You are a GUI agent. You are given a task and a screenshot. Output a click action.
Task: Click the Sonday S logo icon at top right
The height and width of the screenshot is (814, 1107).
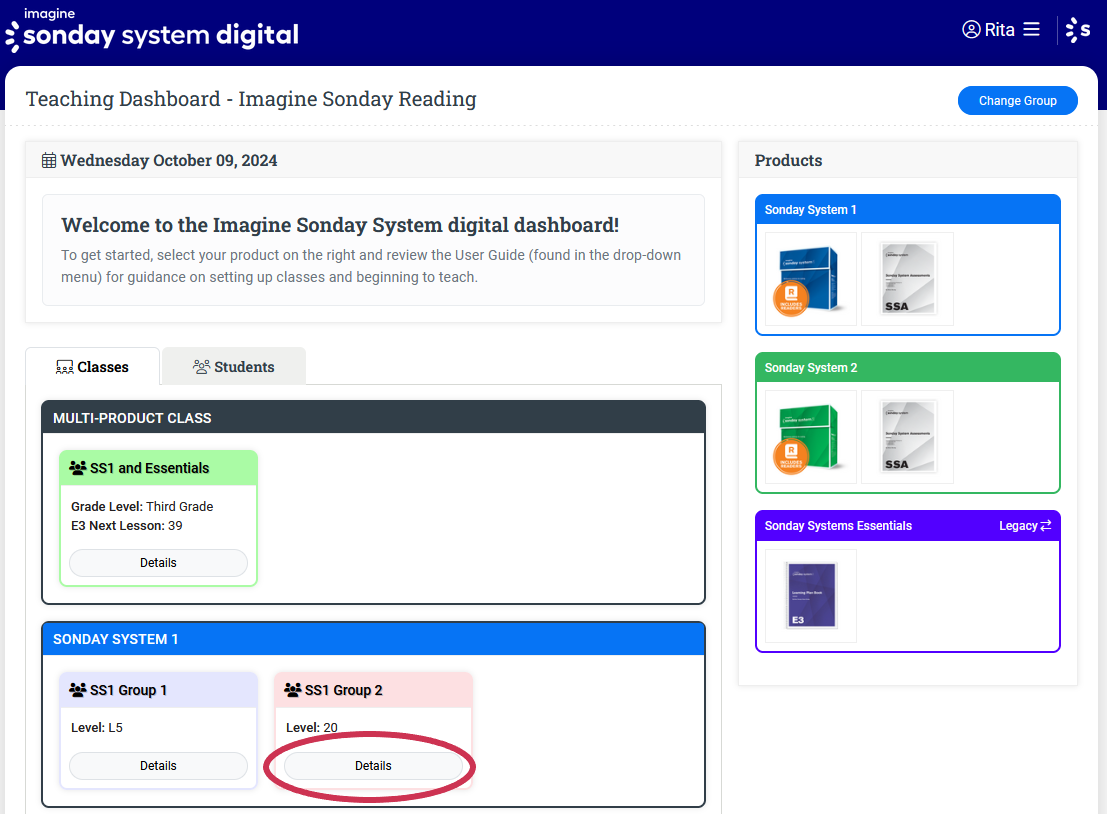tap(1078, 30)
